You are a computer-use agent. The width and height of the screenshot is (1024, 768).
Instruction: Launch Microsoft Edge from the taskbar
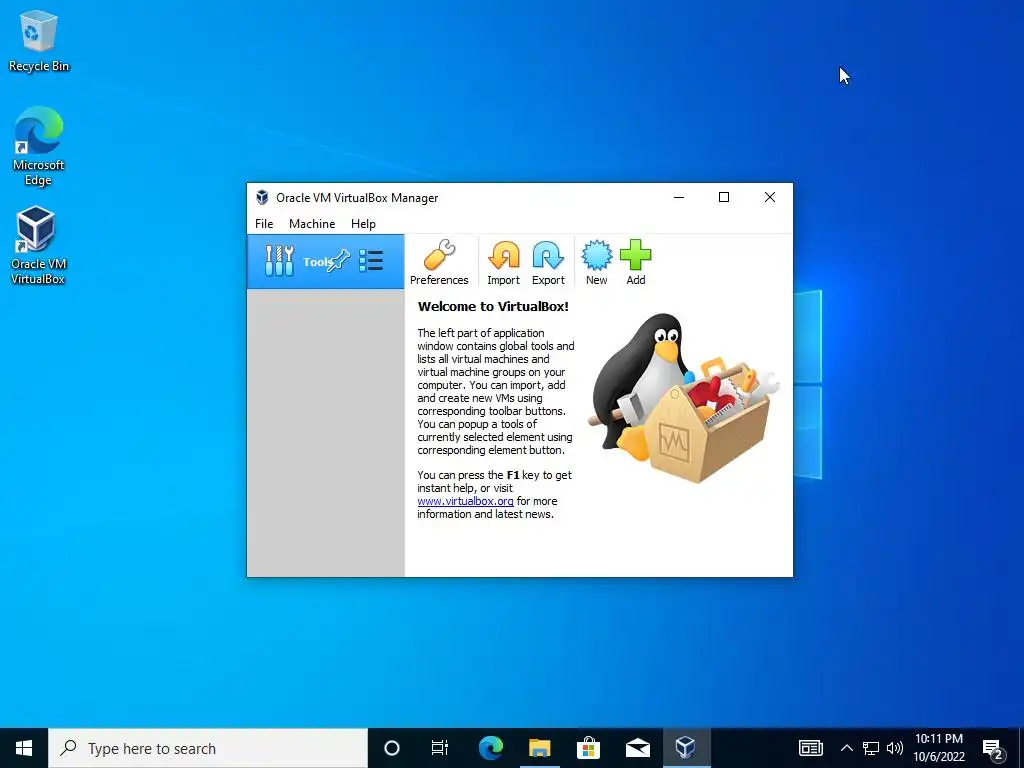[490, 748]
